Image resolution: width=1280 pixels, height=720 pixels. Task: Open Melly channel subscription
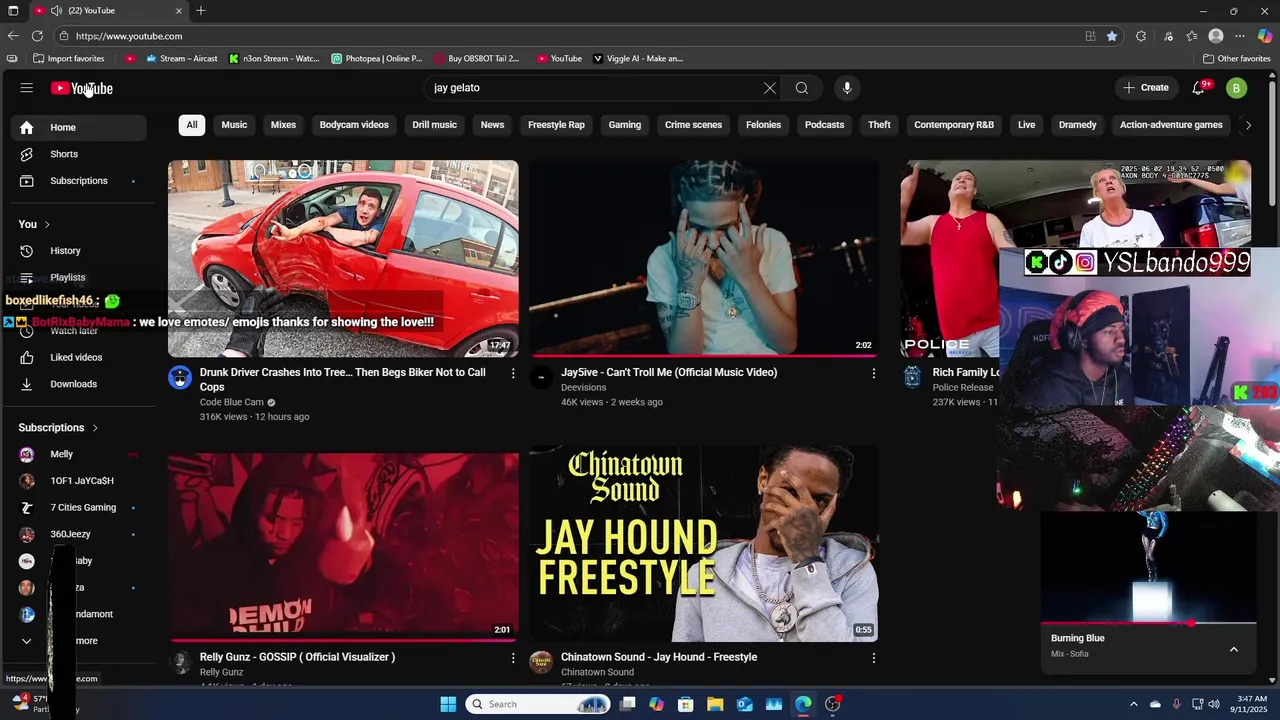[x=79, y=454]
